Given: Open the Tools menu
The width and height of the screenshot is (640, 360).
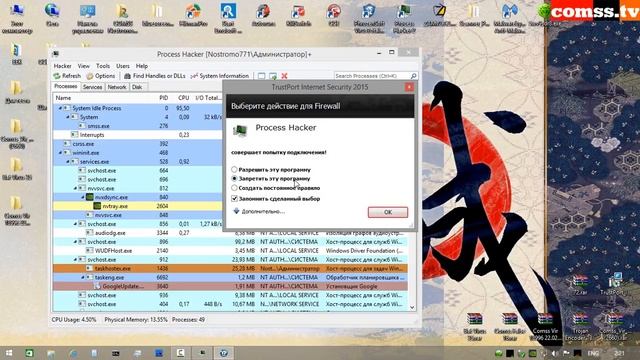Looking at the screenshot, I should tap(103, 66).
